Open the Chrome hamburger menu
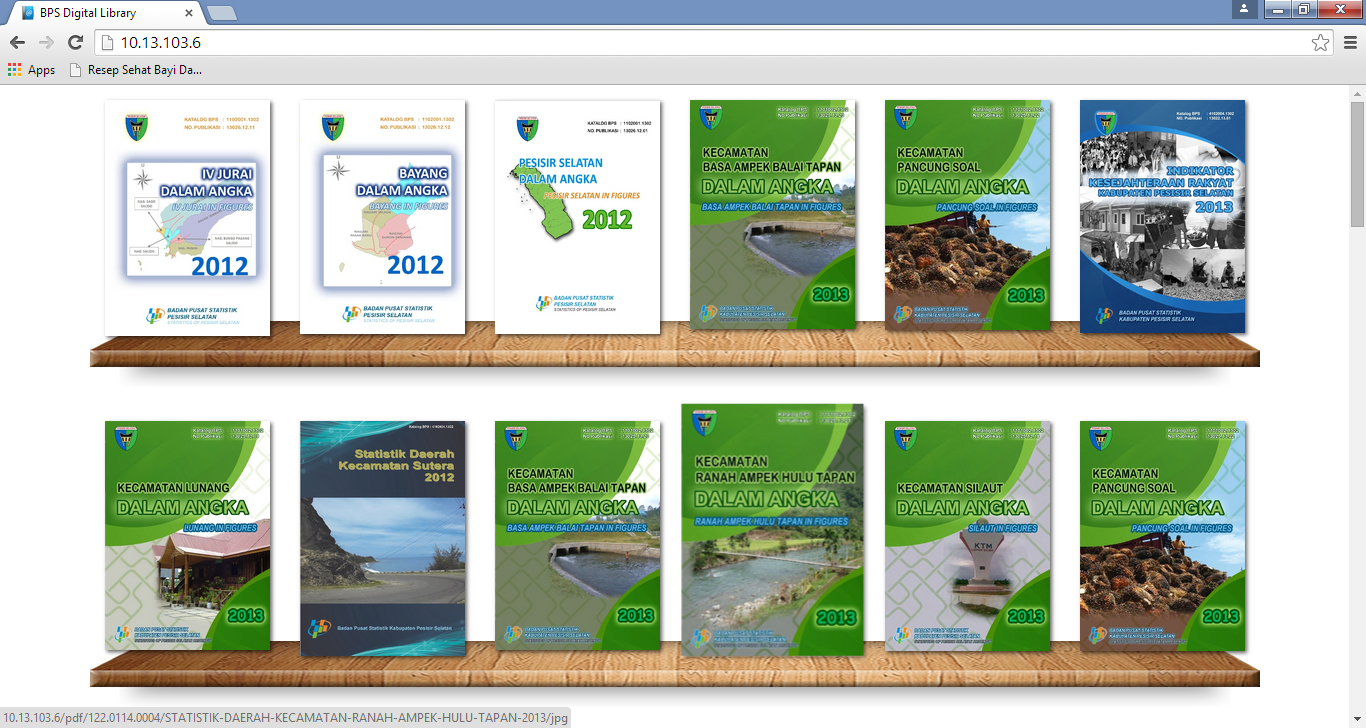This screenshot has height=728, width=1366. tap(1350, 42)
